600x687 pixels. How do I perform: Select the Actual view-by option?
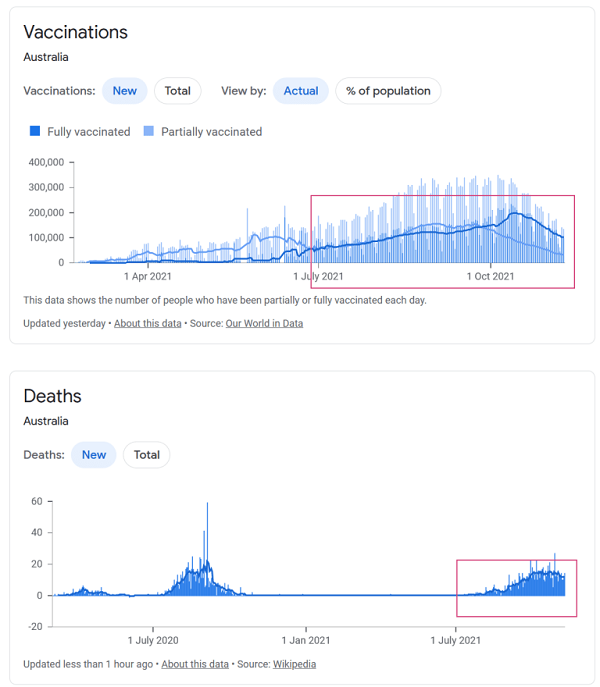coord(300,91)
